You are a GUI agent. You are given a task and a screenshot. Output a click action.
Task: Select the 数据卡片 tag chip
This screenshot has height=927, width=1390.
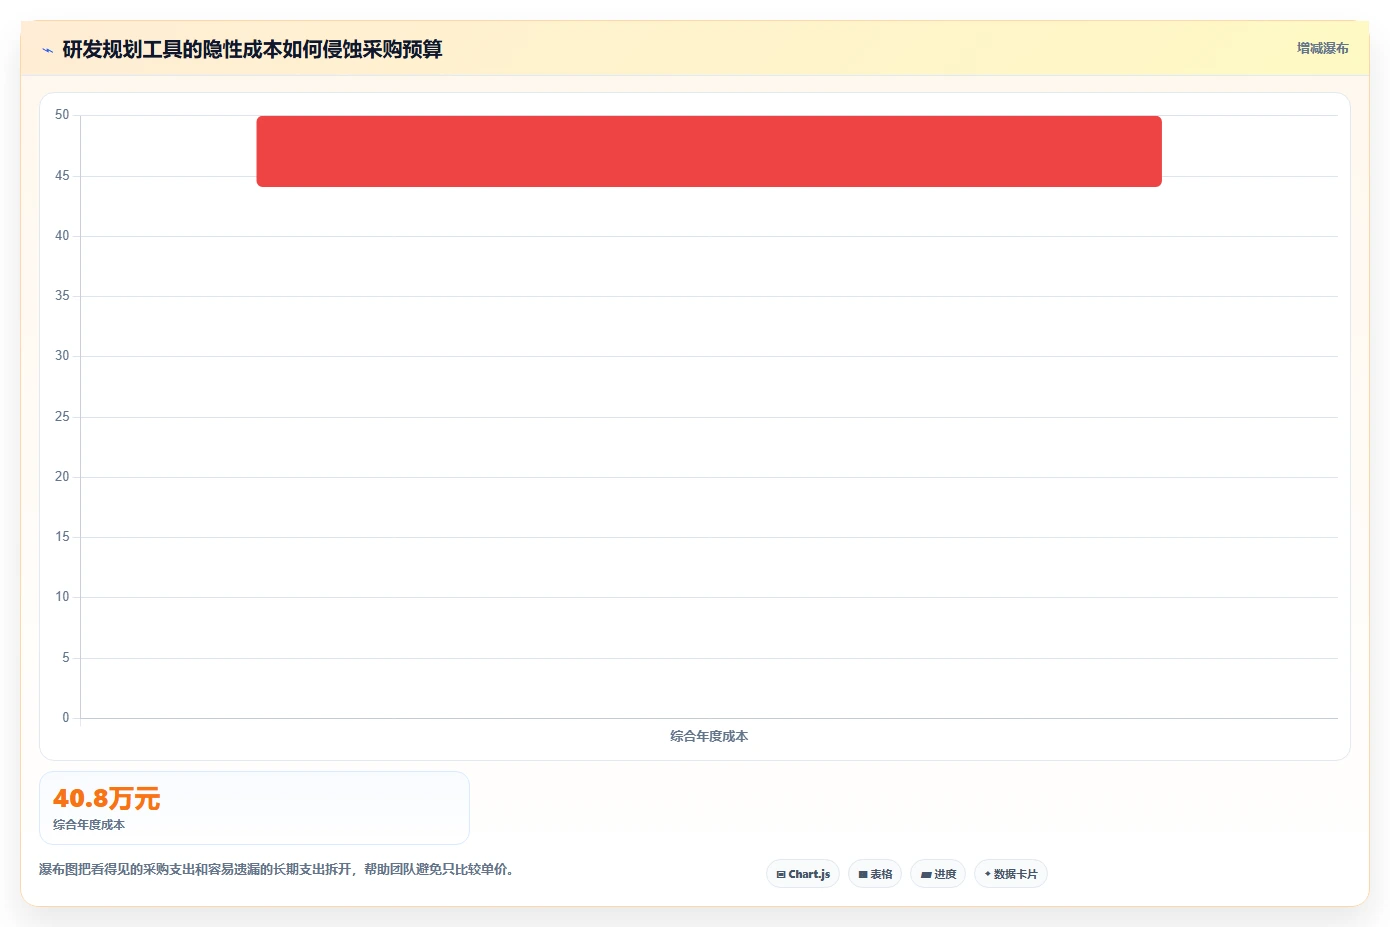[1011, 874]
